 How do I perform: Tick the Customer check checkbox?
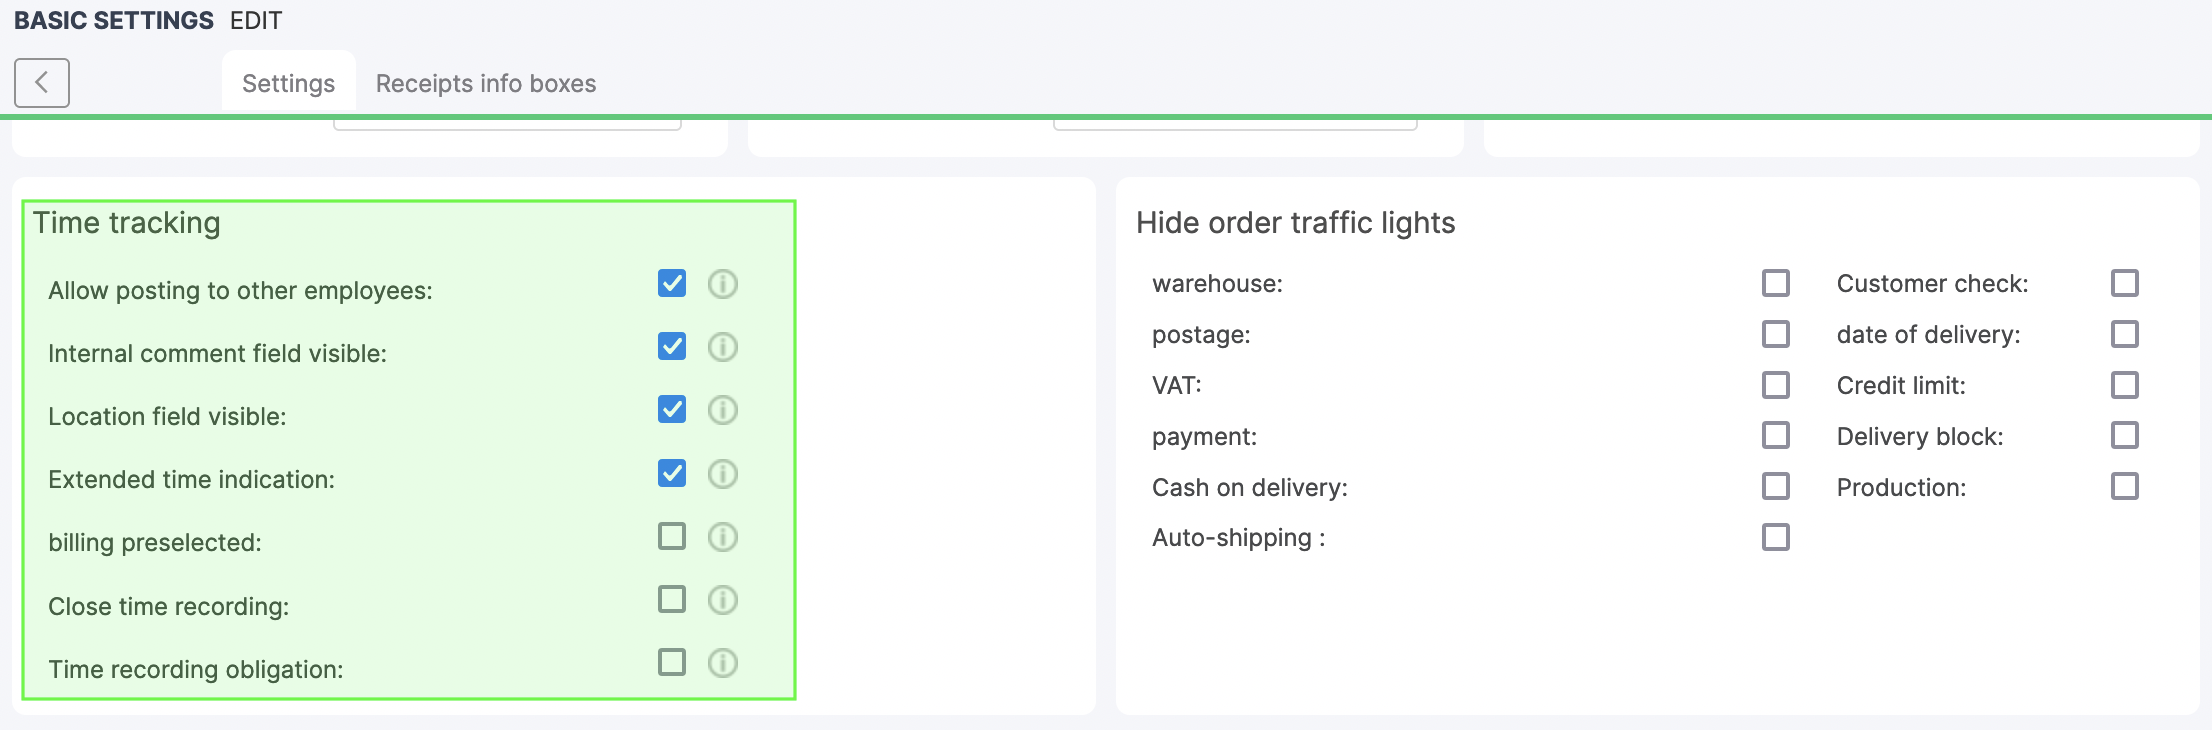point(2124,283)
